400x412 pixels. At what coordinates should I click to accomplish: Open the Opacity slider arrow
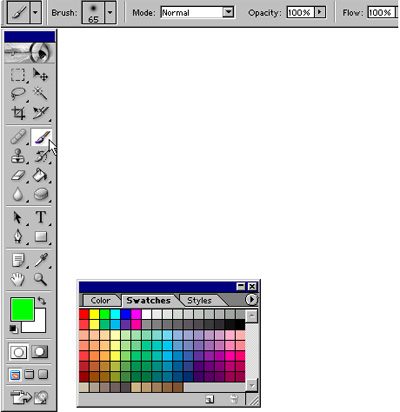pos(320,13)
